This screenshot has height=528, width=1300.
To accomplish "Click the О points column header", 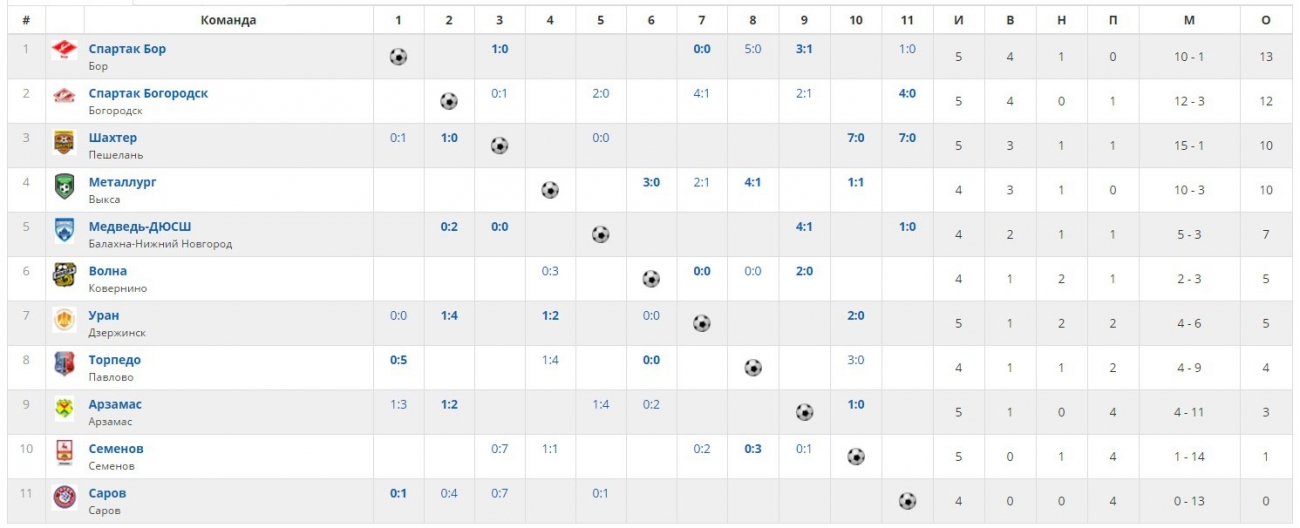I will click(1266, 20).
